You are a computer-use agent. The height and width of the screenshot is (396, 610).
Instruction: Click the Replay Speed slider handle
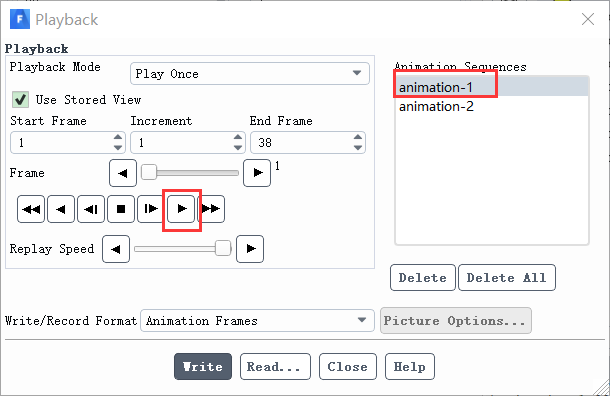(x=223, y=248)
